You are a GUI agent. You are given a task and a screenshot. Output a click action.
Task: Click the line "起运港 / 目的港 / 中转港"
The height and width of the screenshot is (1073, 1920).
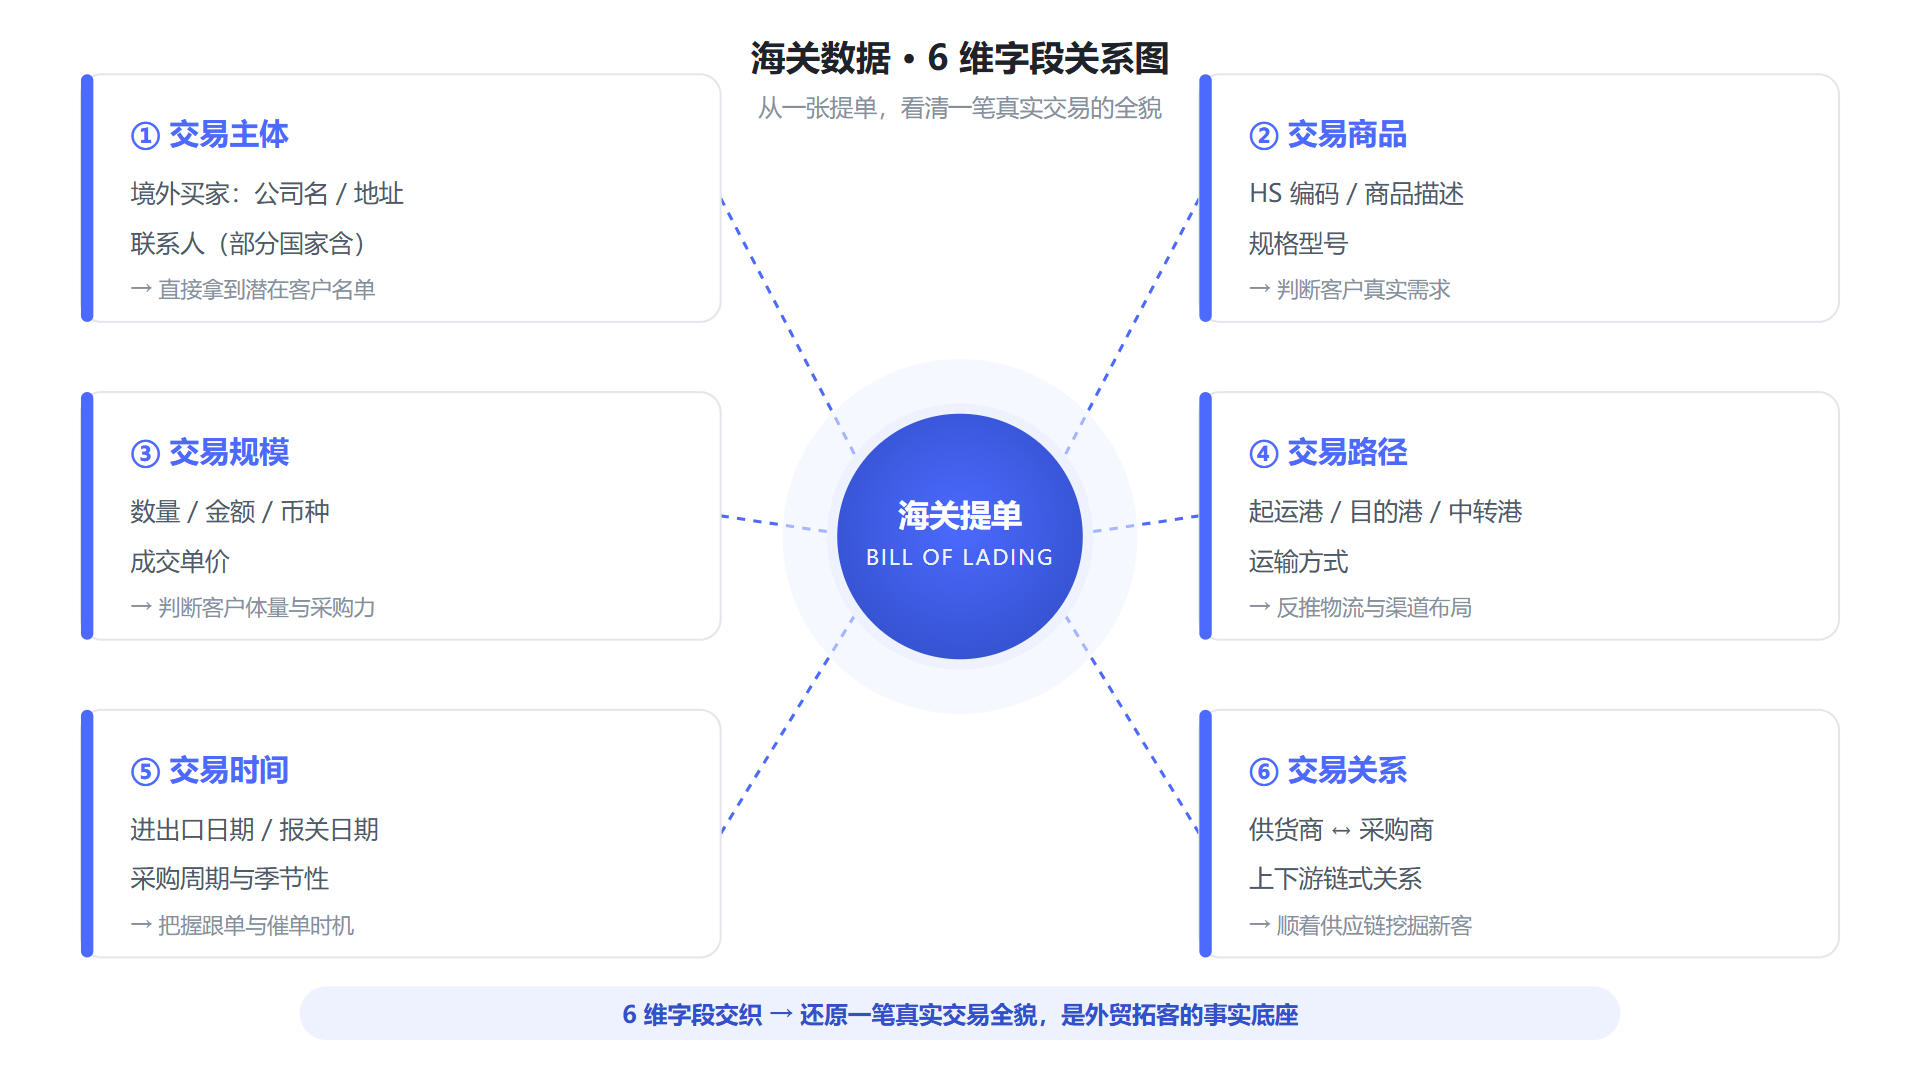point(1385,511)
